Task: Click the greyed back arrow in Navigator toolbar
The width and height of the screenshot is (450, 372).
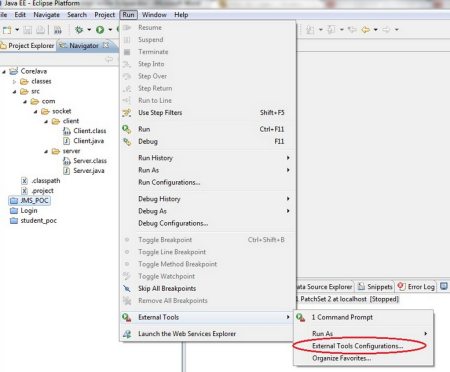Action: [x=109, y=59]
